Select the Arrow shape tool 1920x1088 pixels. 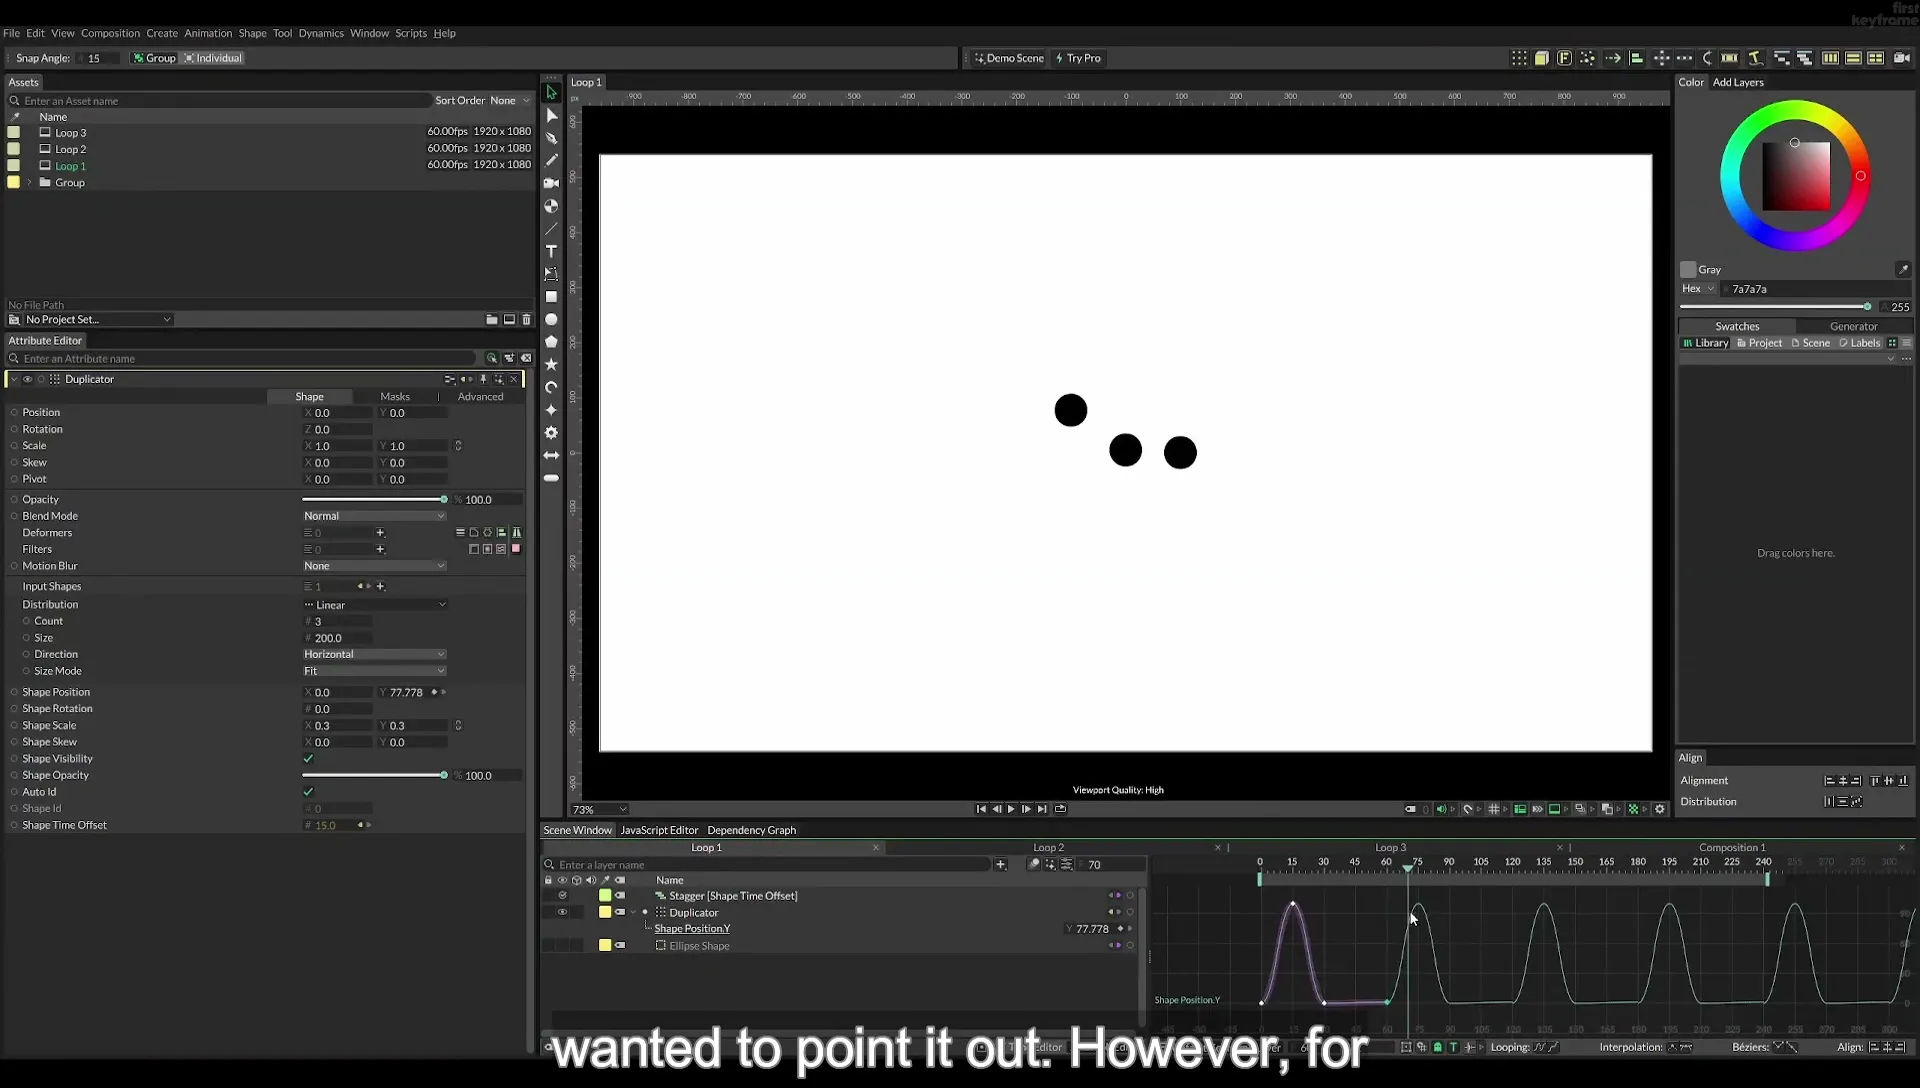click(x=551, y=456)
